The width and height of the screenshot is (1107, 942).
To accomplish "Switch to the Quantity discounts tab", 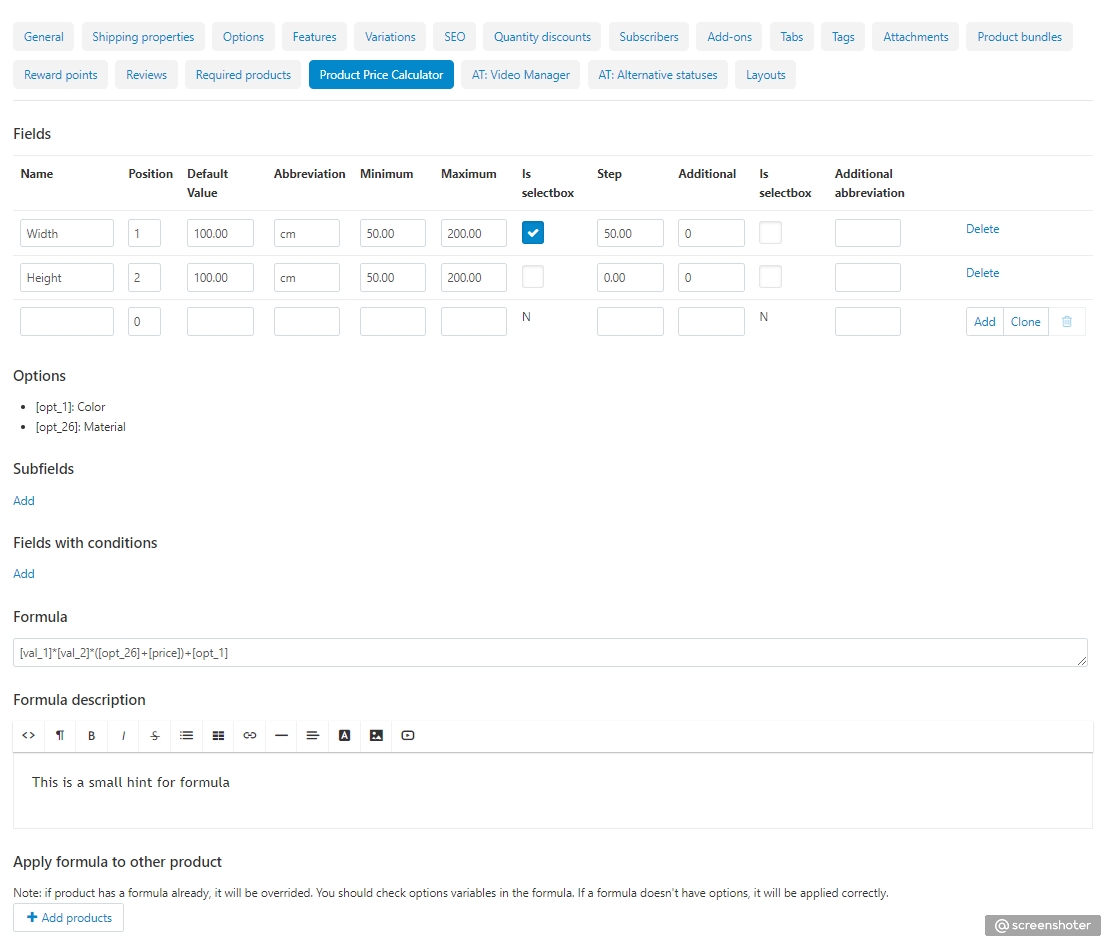I will [542, 37].
